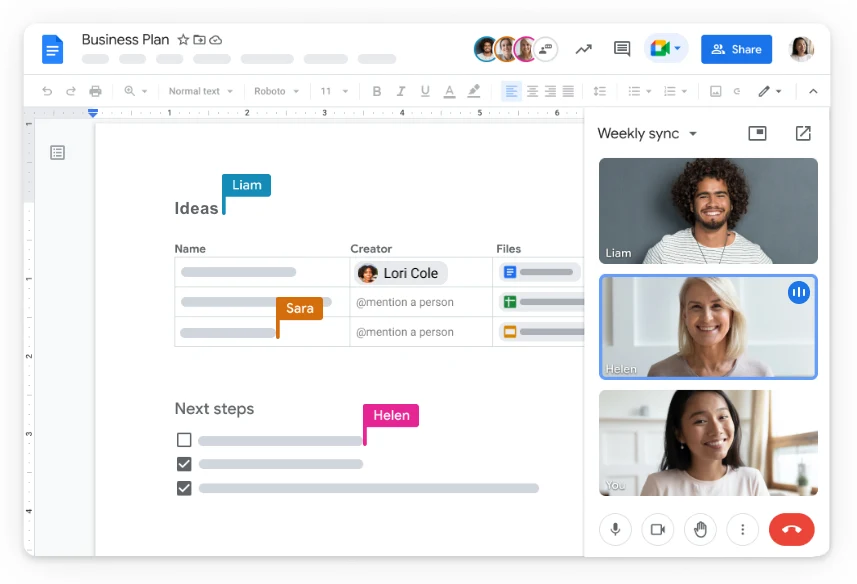Screen dimensions: 857x584
Task: Collapse the toolbar with up chevron
Action: coord(813,91)
